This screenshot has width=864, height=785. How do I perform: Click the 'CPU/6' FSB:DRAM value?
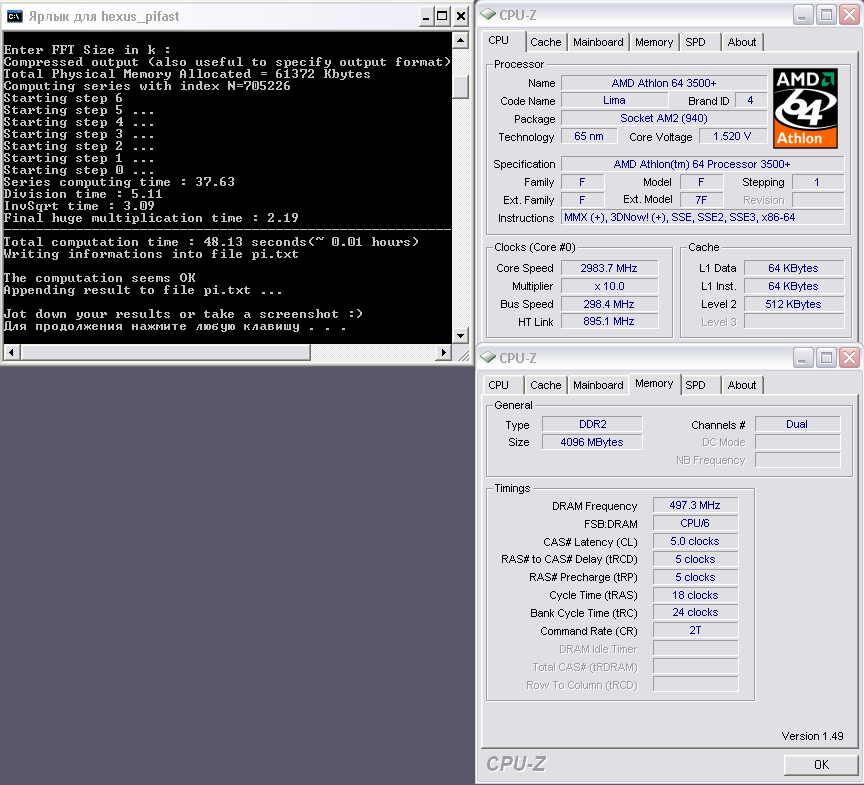tap(695, 523)
